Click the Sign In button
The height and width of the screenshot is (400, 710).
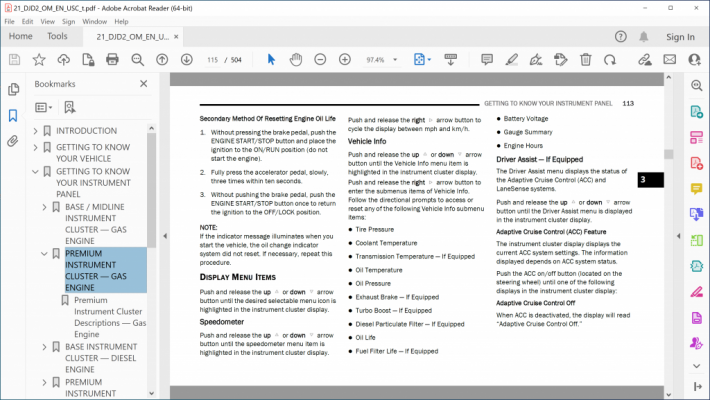click(680, 37)
